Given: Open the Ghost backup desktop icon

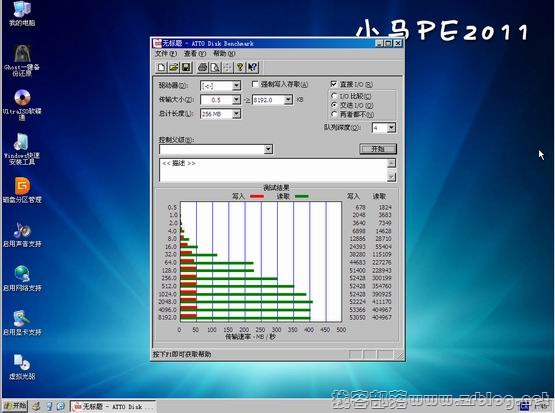Looking at the screenshot, I should click(x=22, y=60).
